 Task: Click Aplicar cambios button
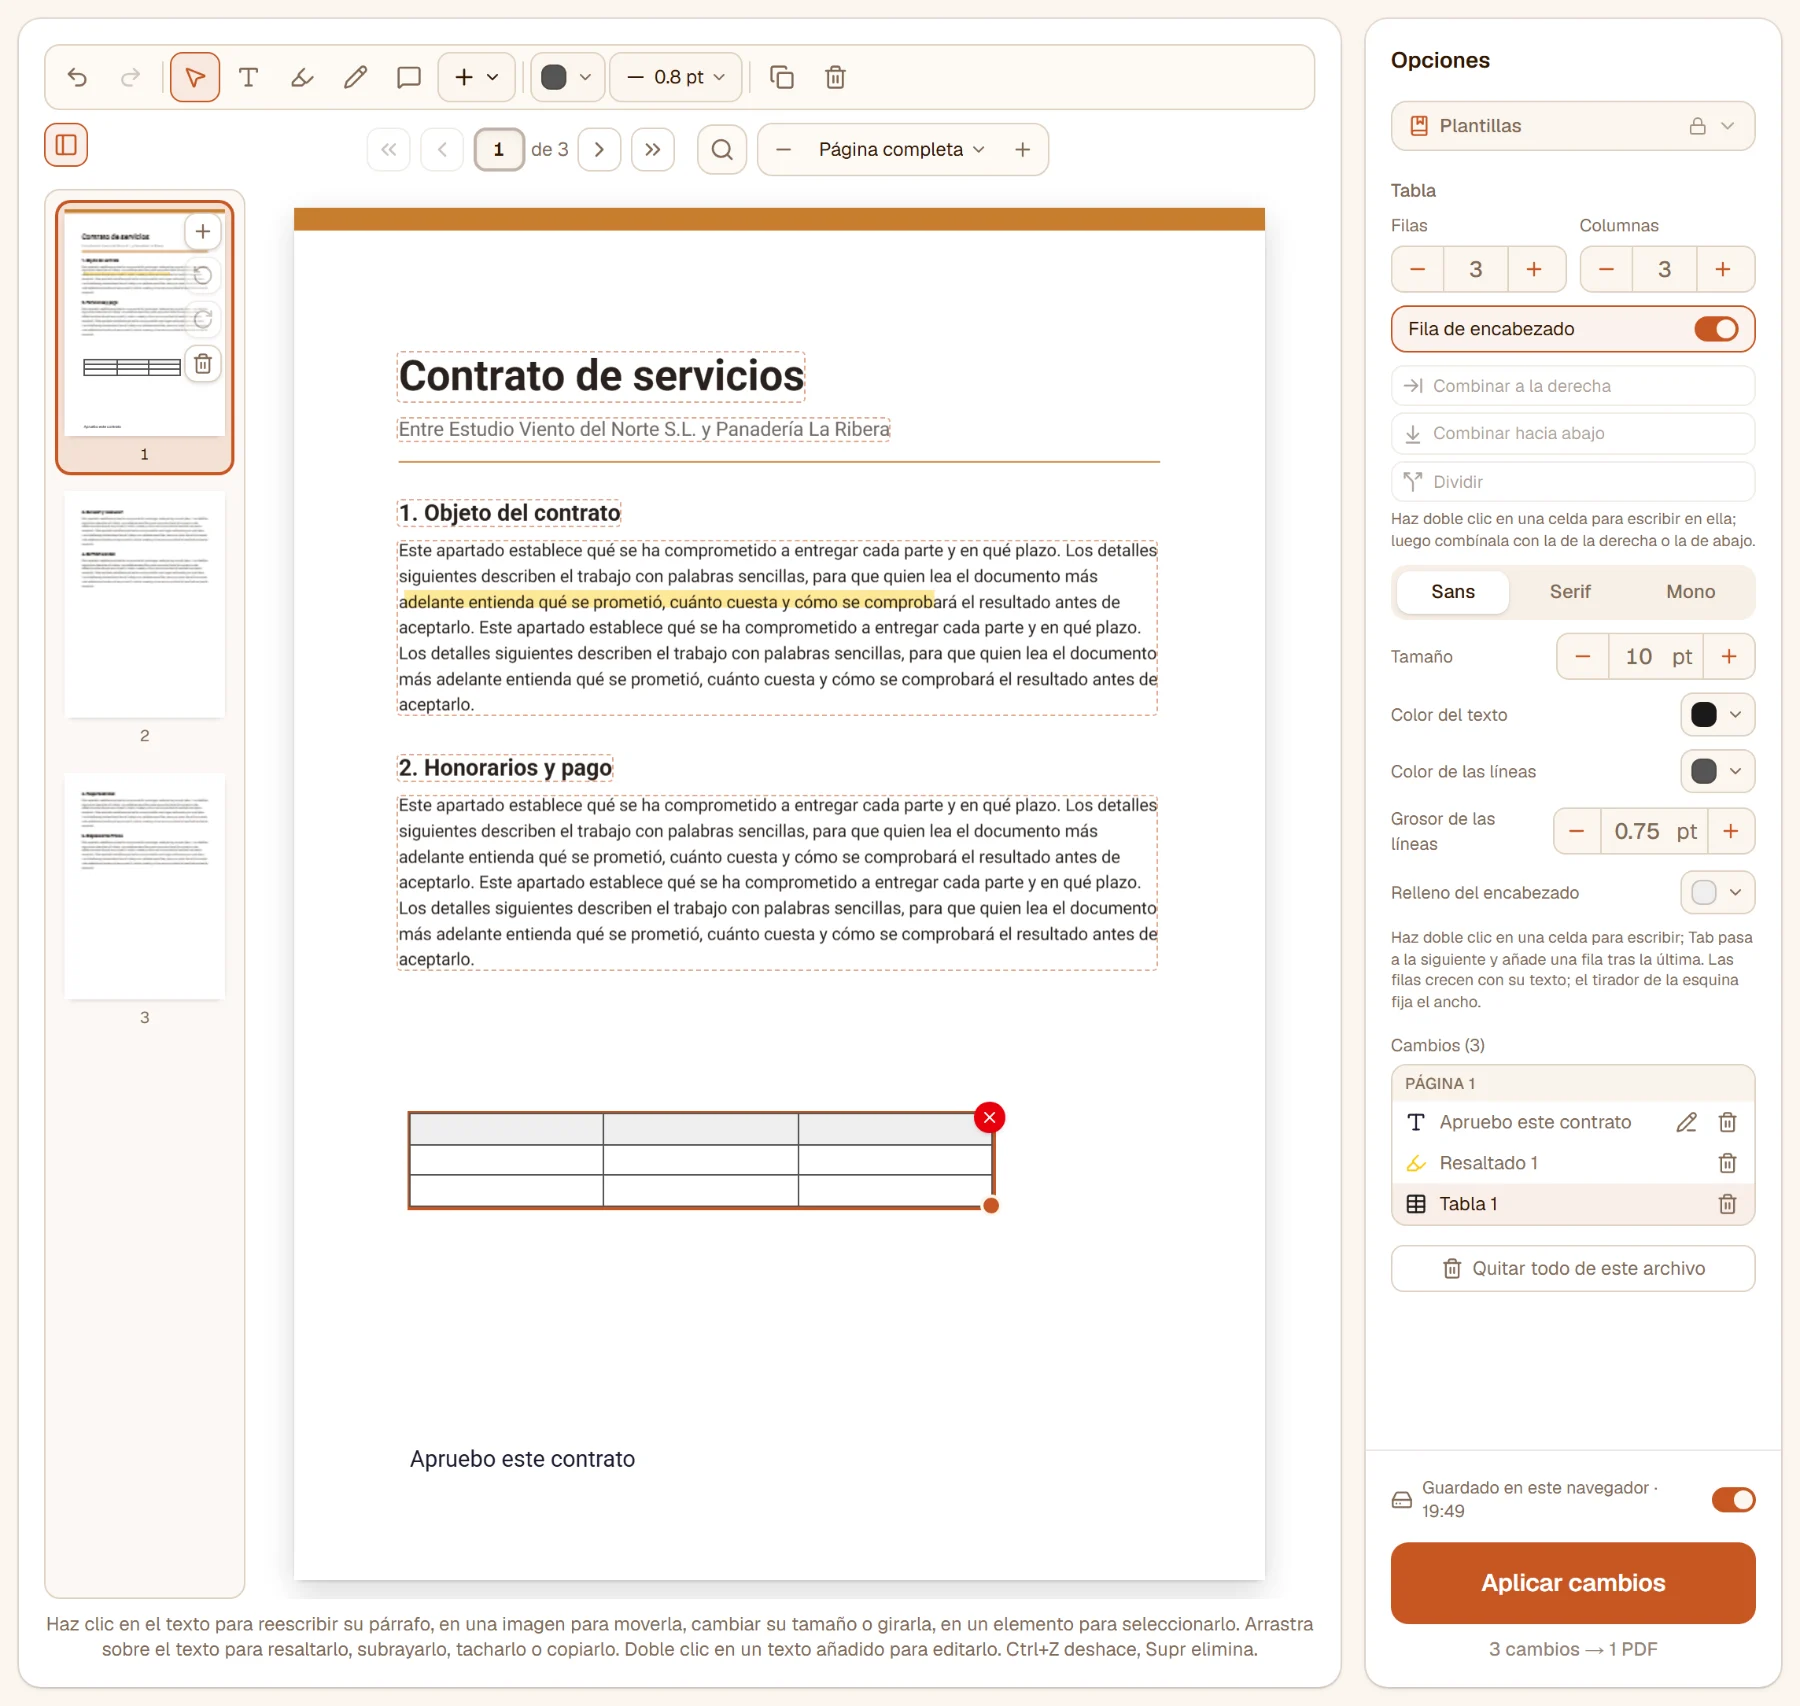pyautogui.click(x=1572, y=1582)
